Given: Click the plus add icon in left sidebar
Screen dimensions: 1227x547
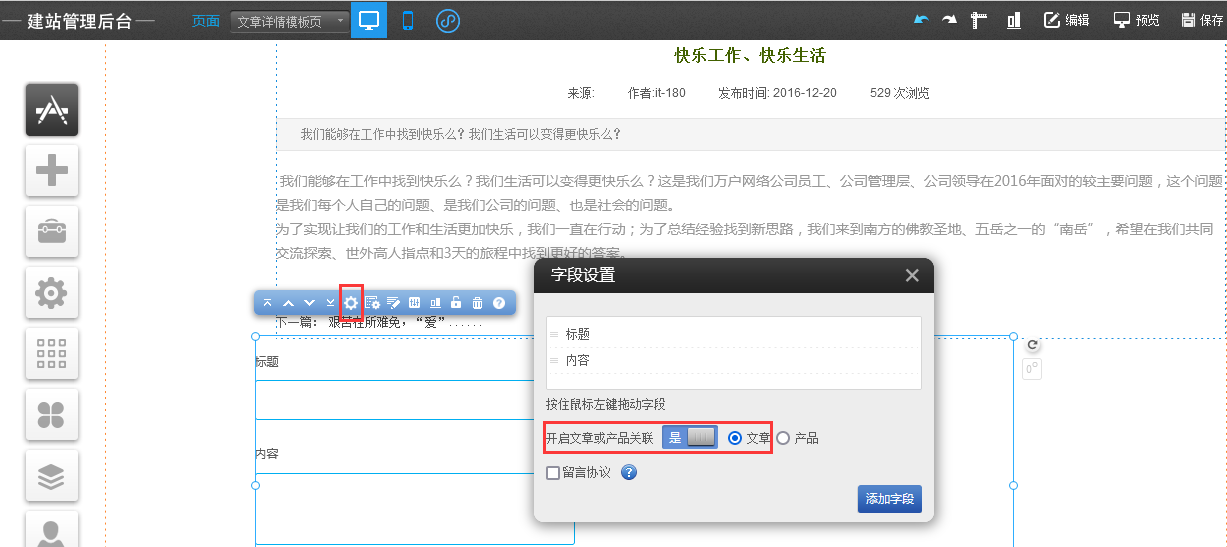Looking at the screenshot, I should coord(52,171).
